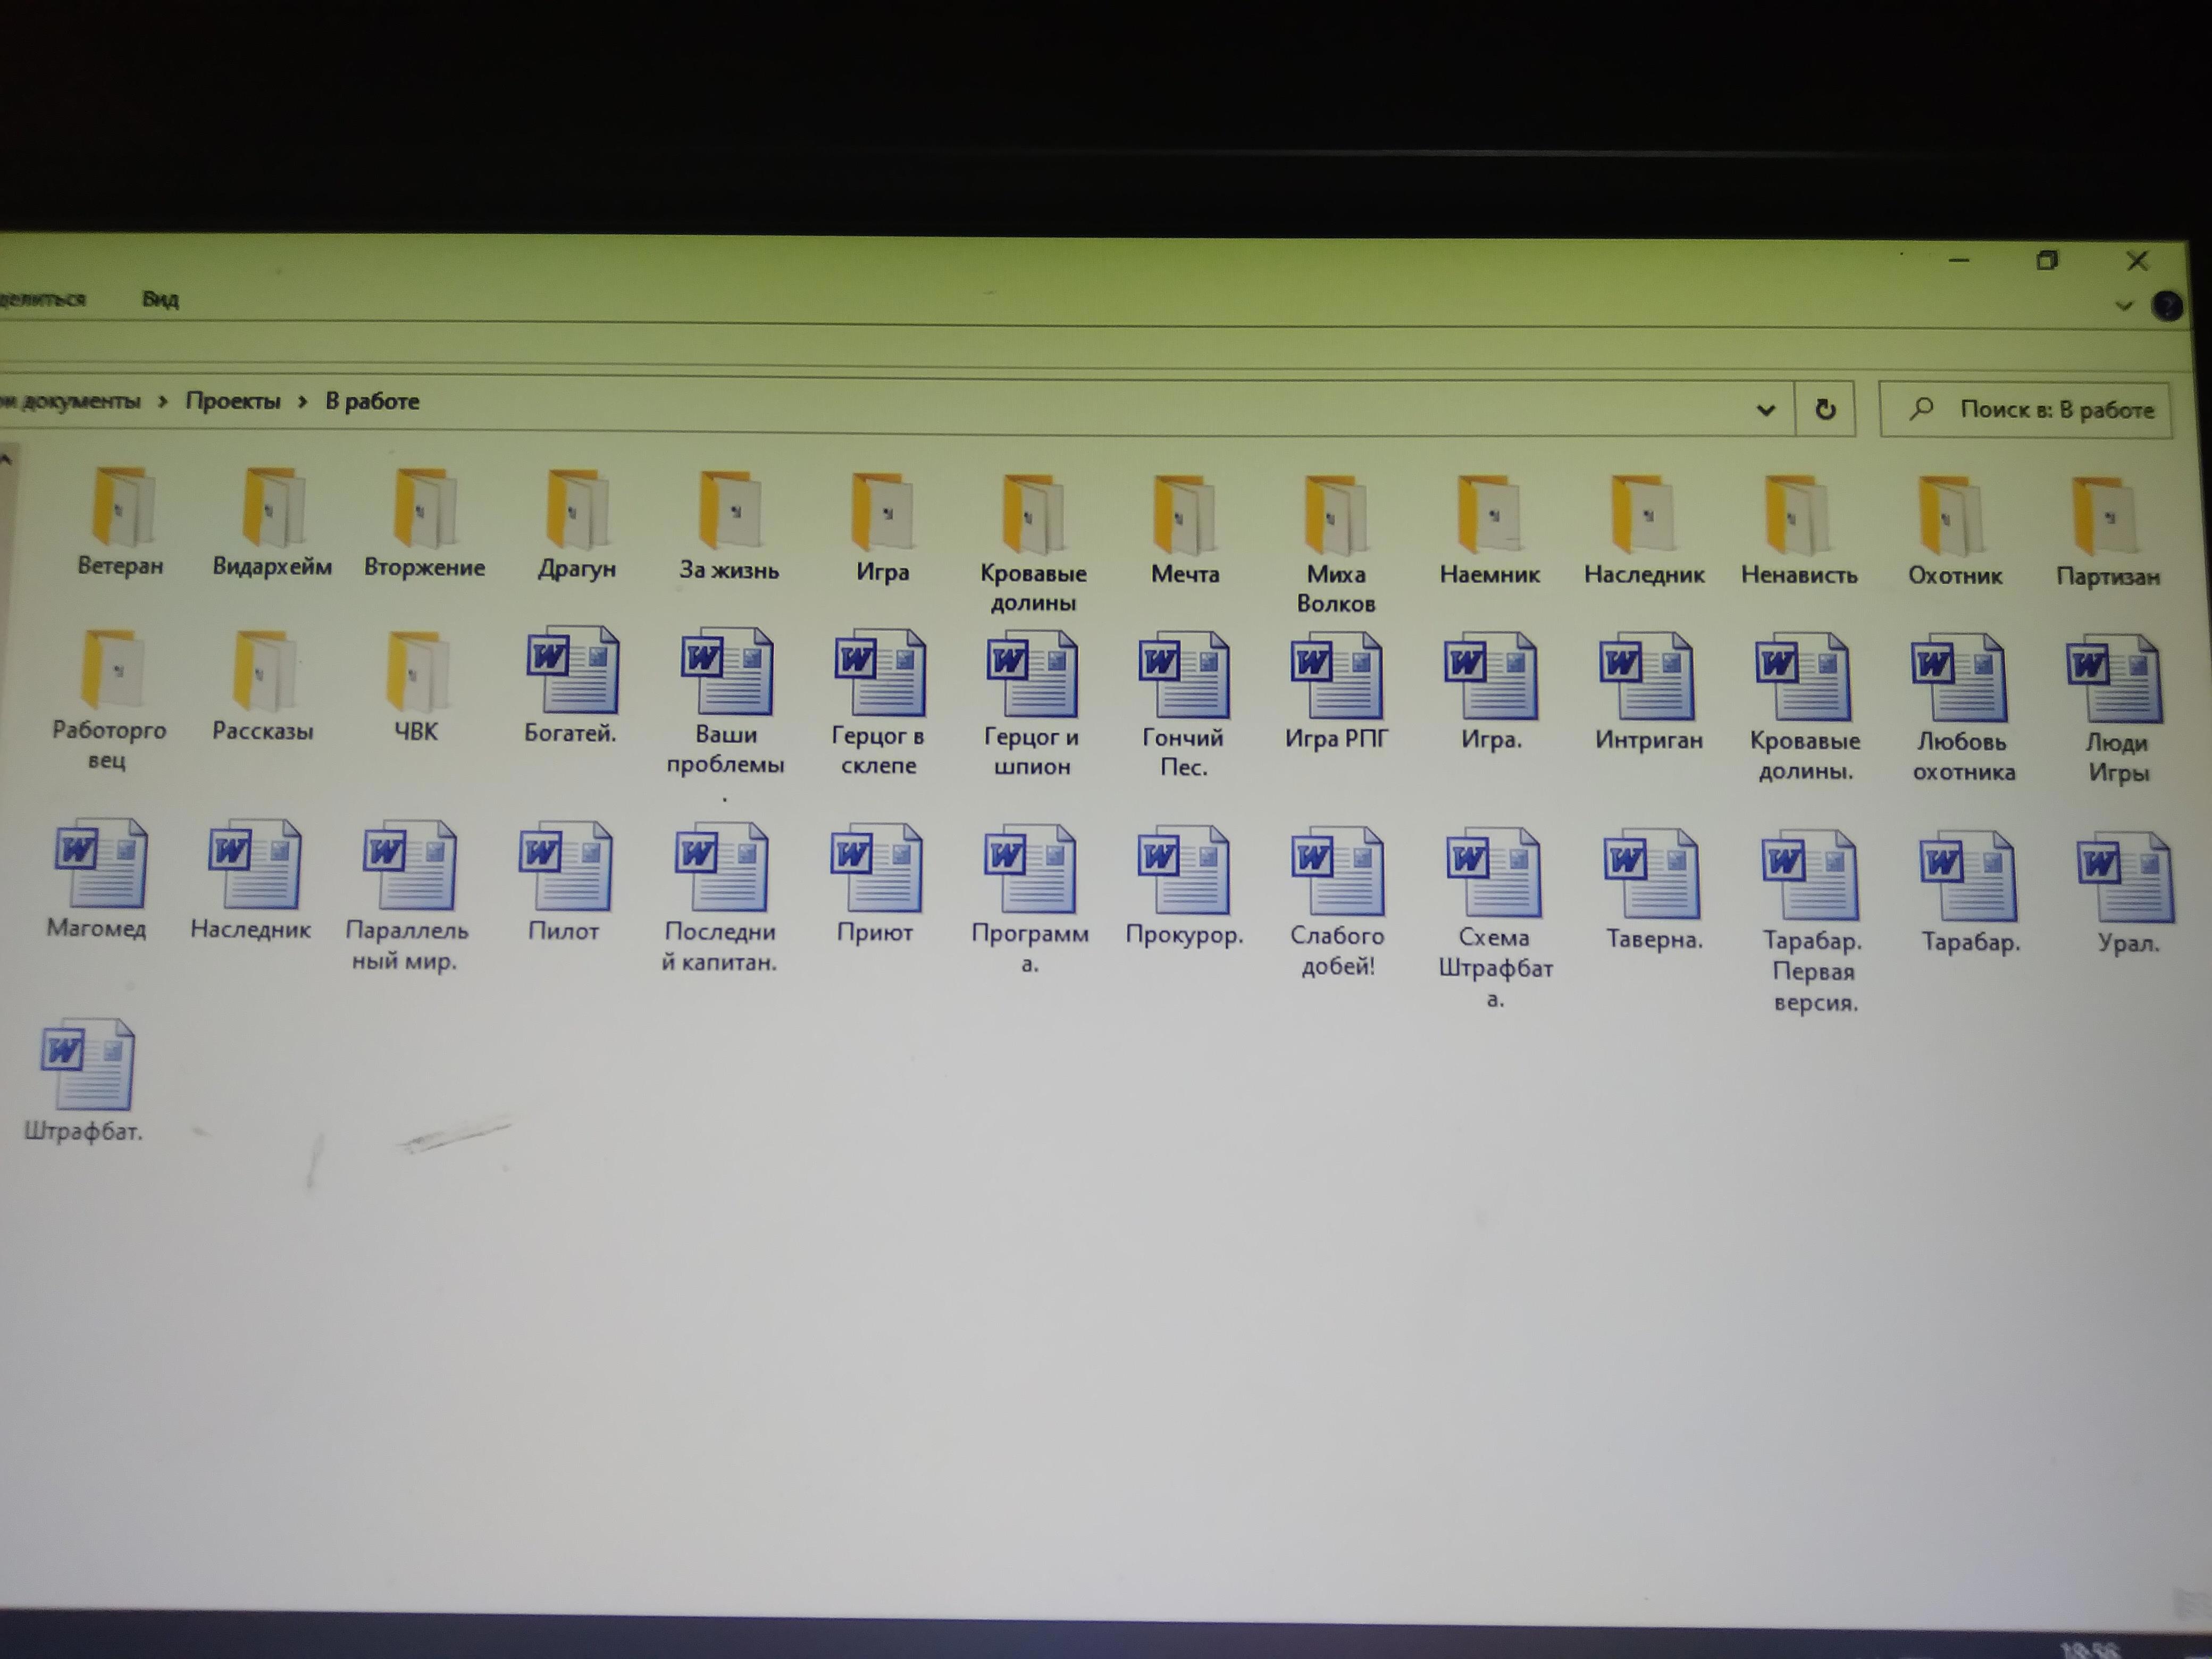
Task: Open the Вид ribbon tab
Action: pos(160,299)
